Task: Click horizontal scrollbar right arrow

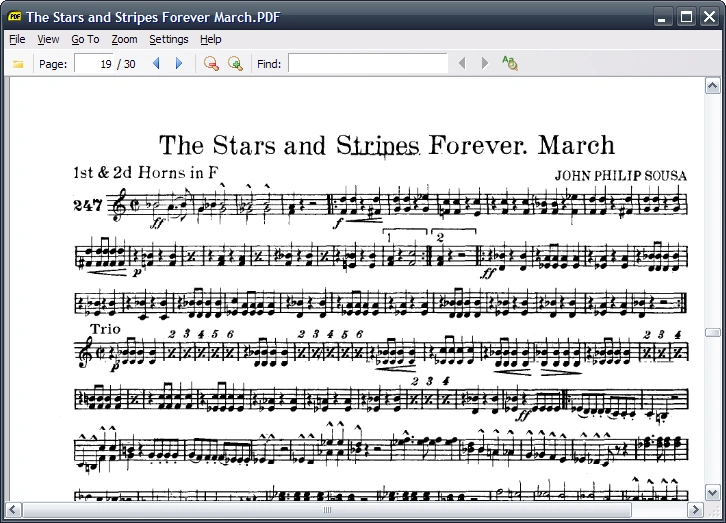Action: [x=695, y=510]
